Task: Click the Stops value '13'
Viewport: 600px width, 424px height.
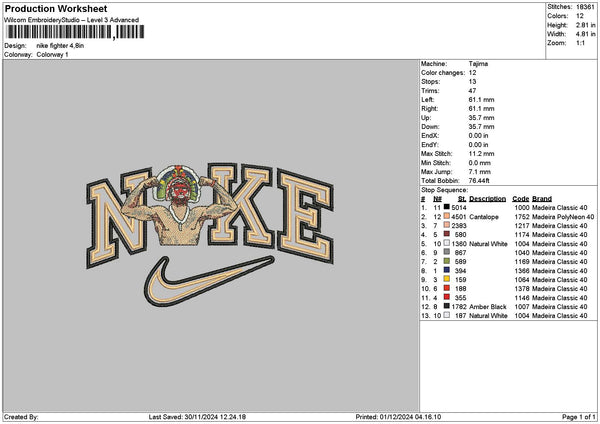Action: click(473, 82)
